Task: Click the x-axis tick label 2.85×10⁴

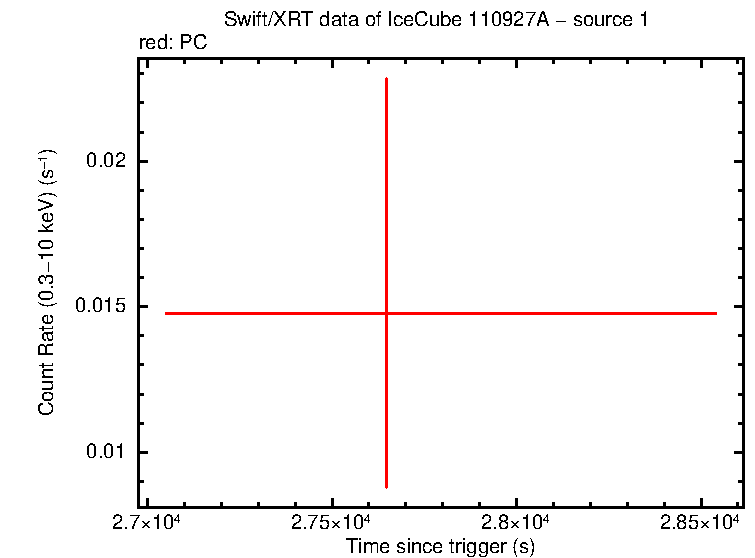Action: click(x=699, y=522)
